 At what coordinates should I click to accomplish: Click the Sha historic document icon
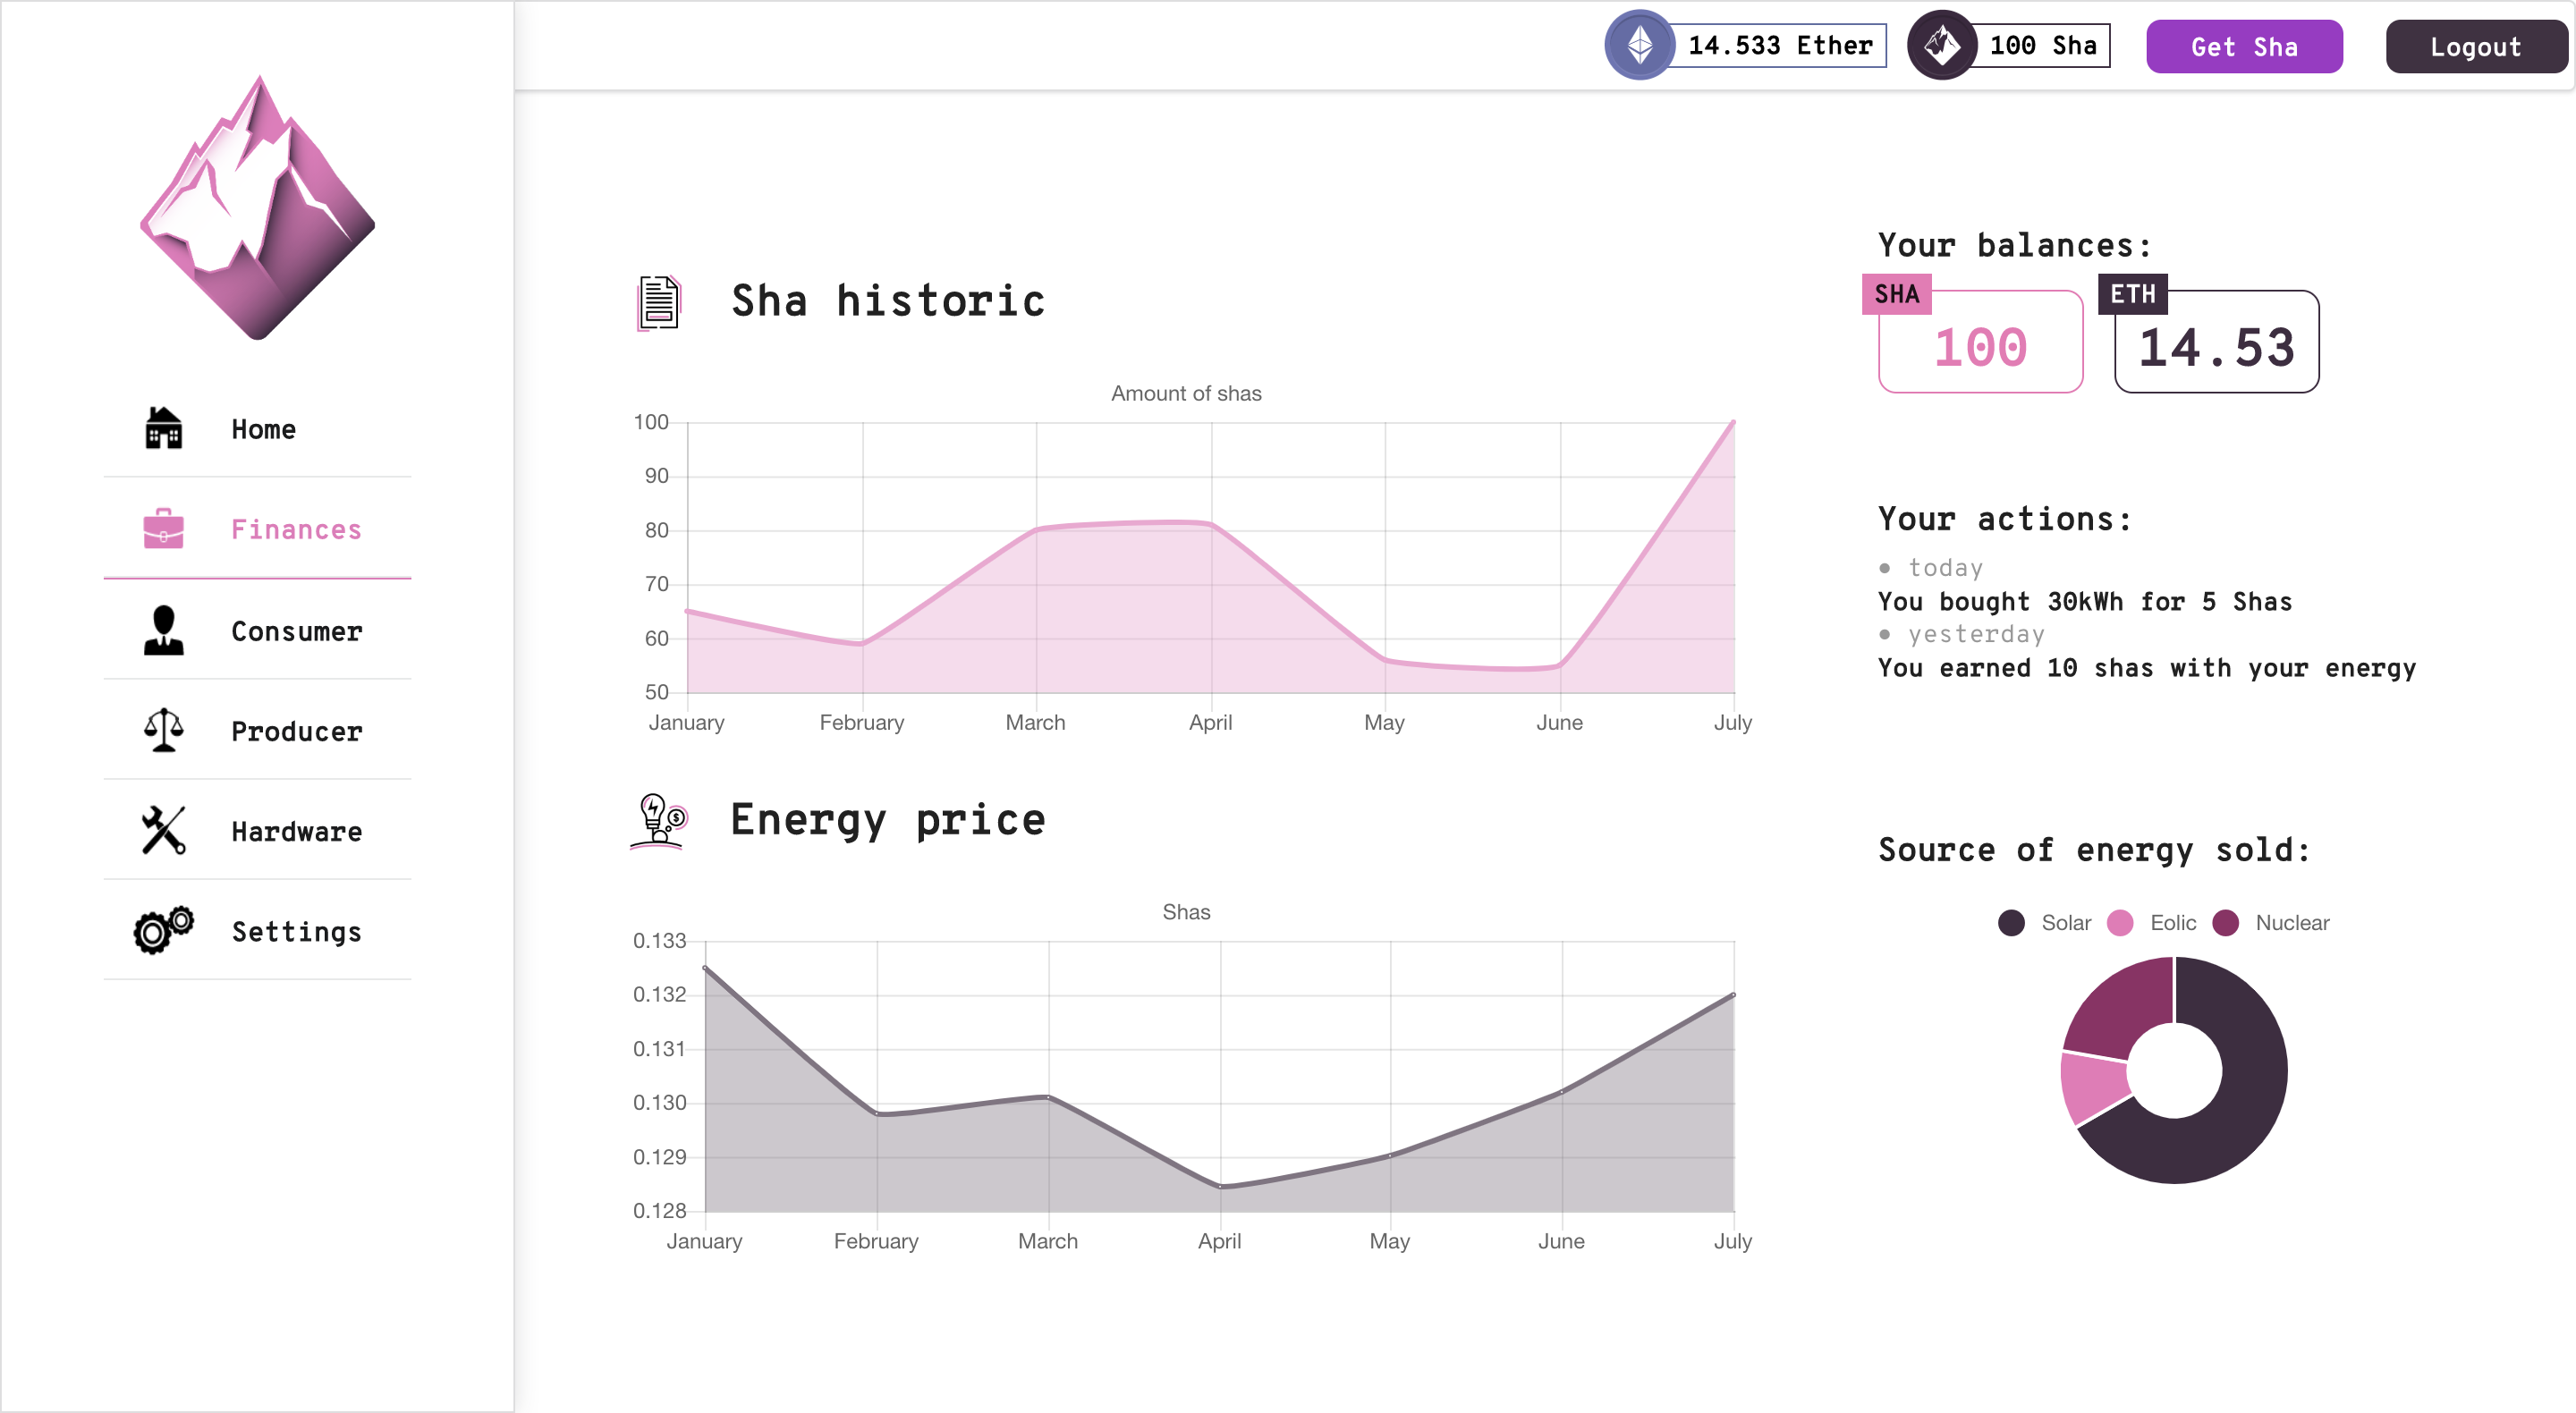658,302
